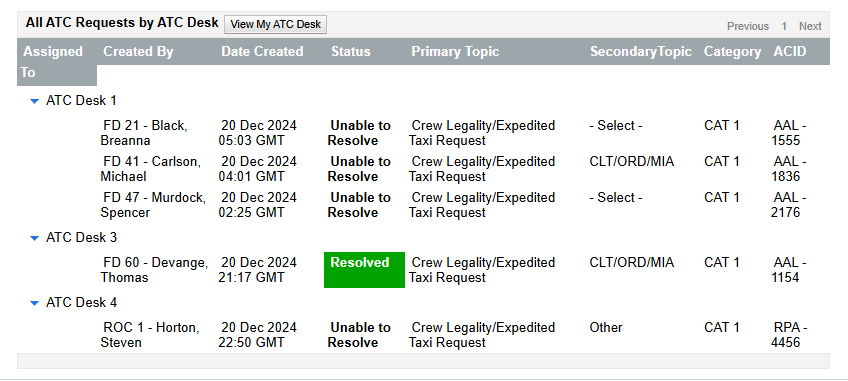Go to the Next page
The height and width of the screenshot is (381, 848).
(810, 26)
